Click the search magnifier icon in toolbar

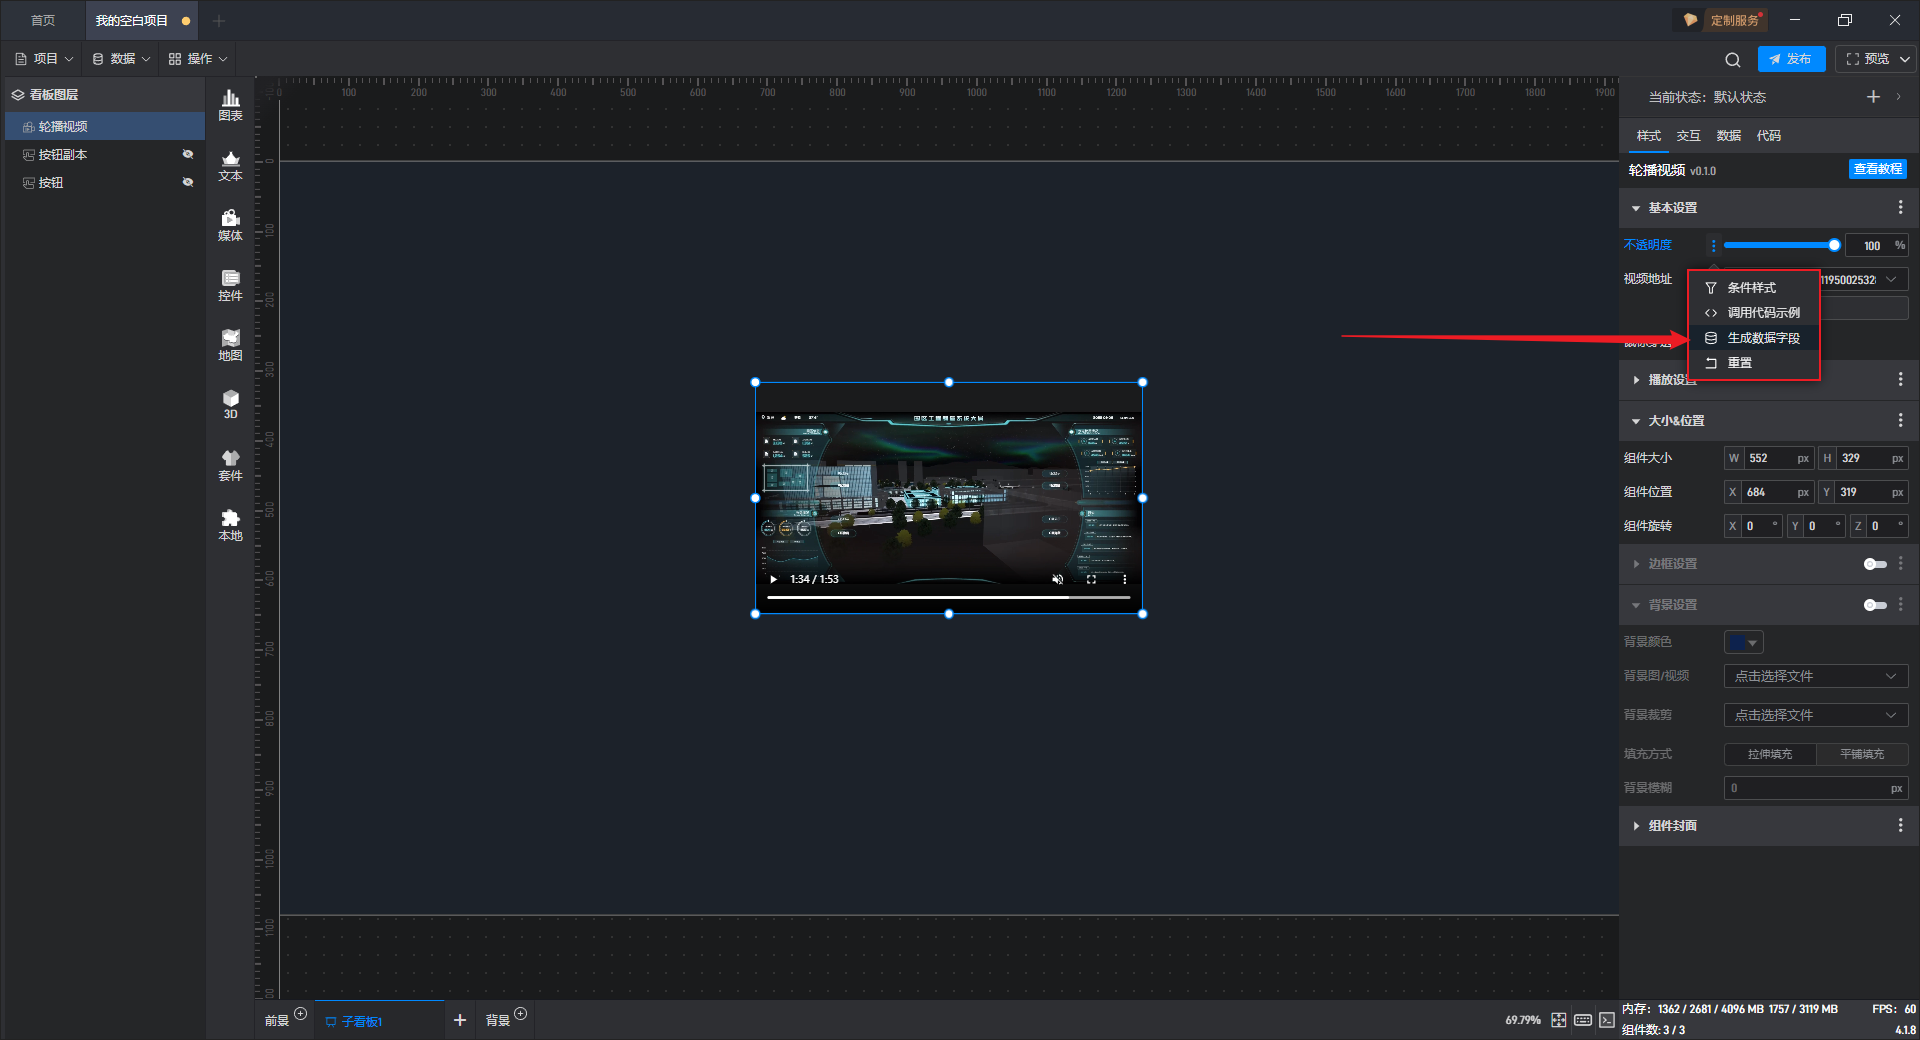coord(1732,60)
